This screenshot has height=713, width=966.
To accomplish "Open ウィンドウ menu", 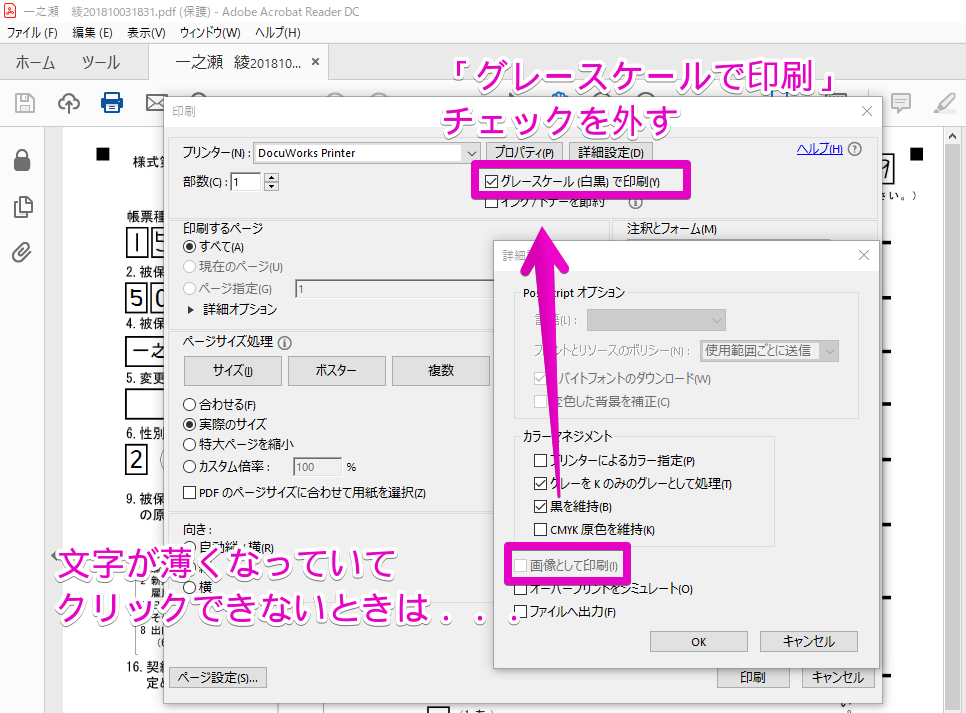I will click(210, 33).
